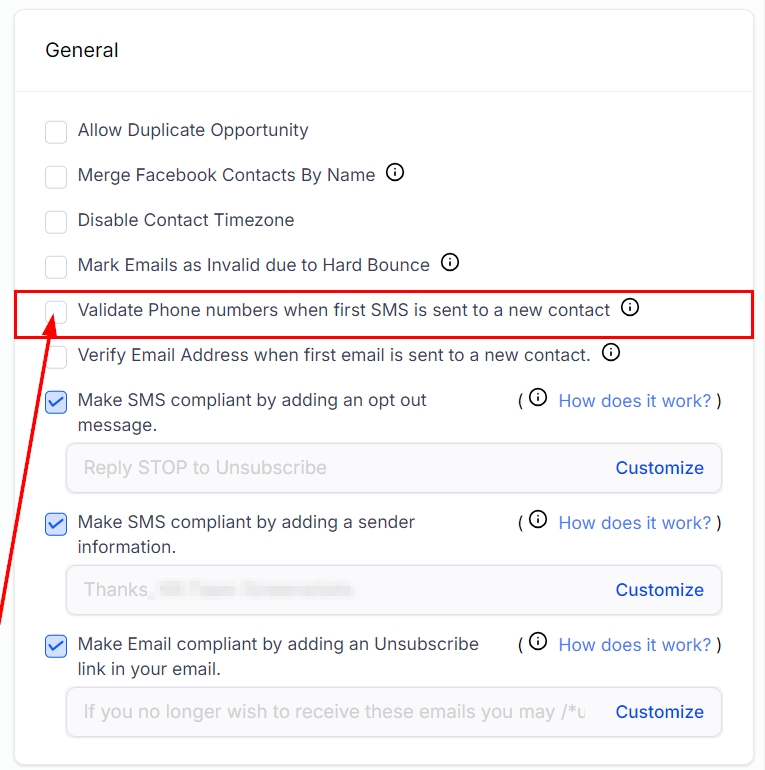The image size is (765, 770).
Task: Open How does it work for opt out
Action: (x=634, y=400)
